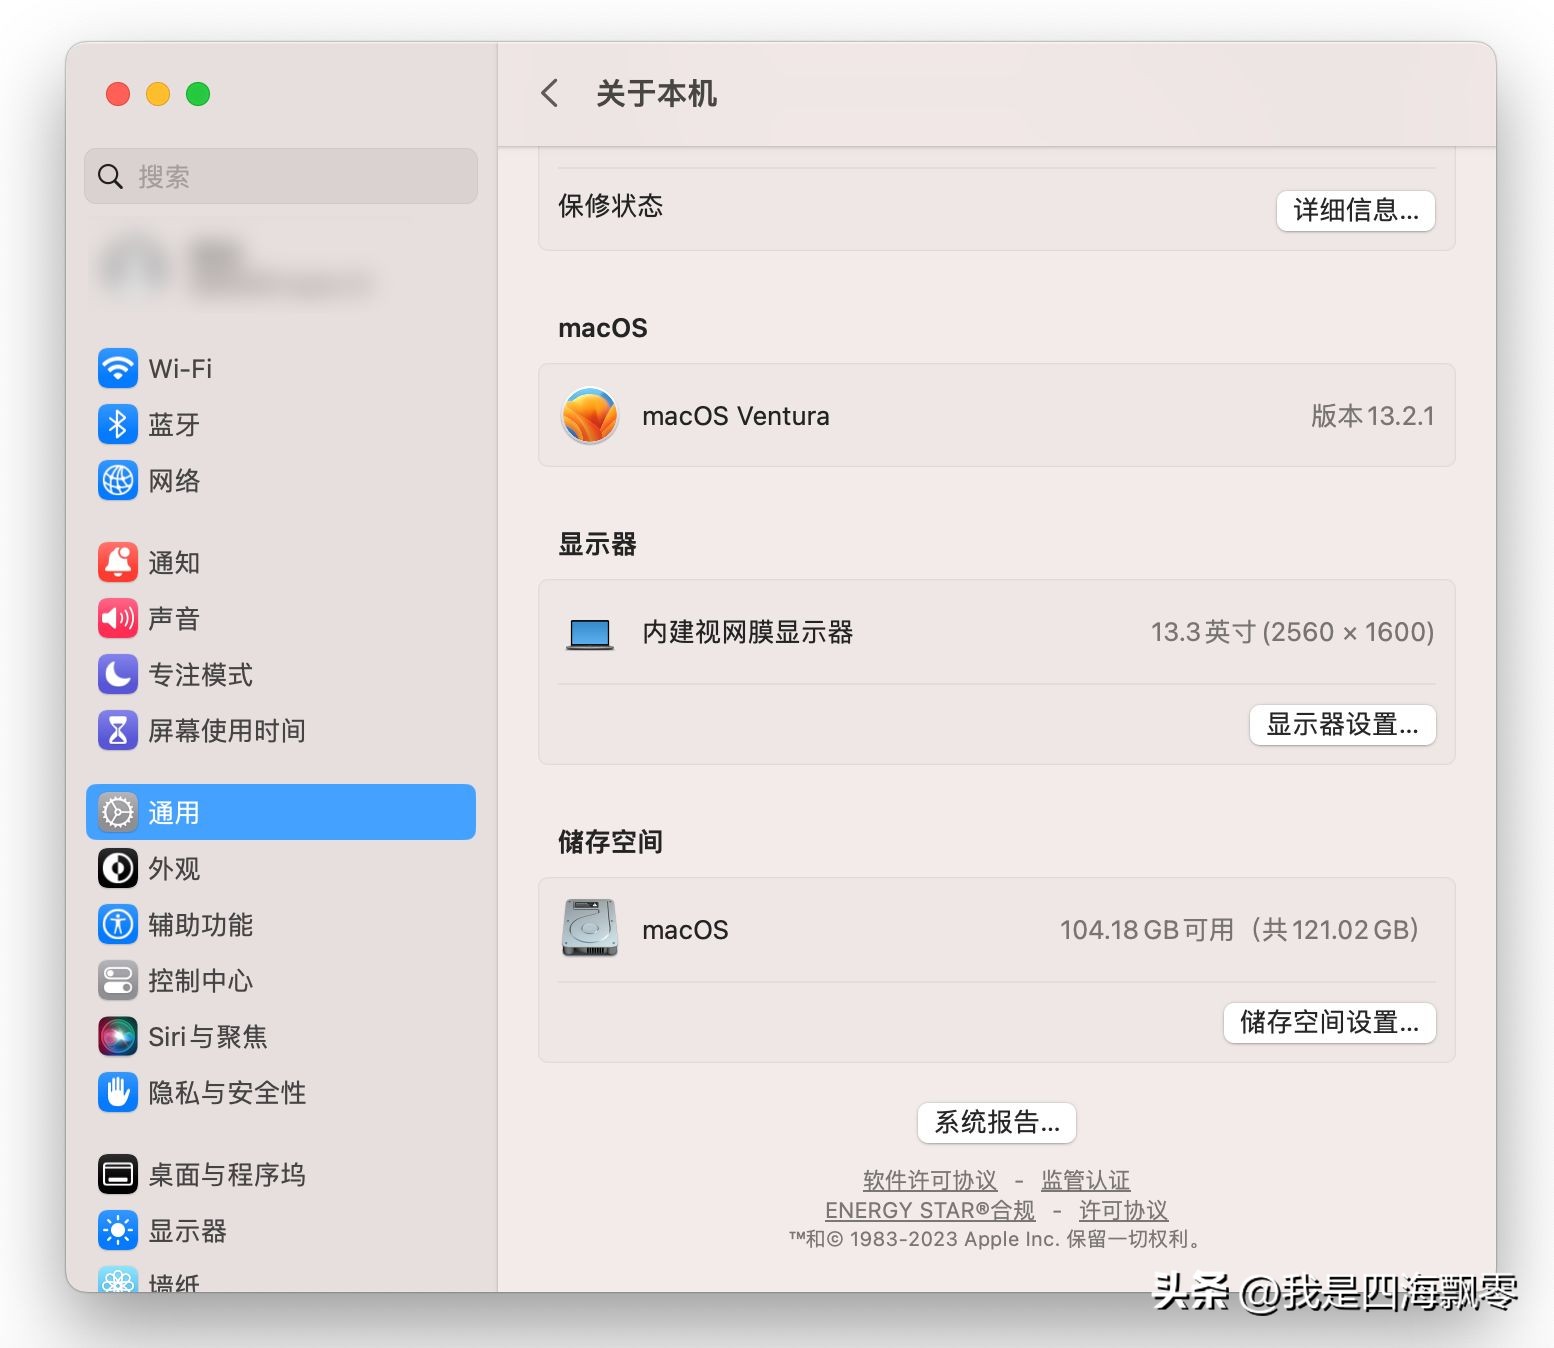
Task: Open 储存空间设置 storage settings
Action: (1329, 1022)
